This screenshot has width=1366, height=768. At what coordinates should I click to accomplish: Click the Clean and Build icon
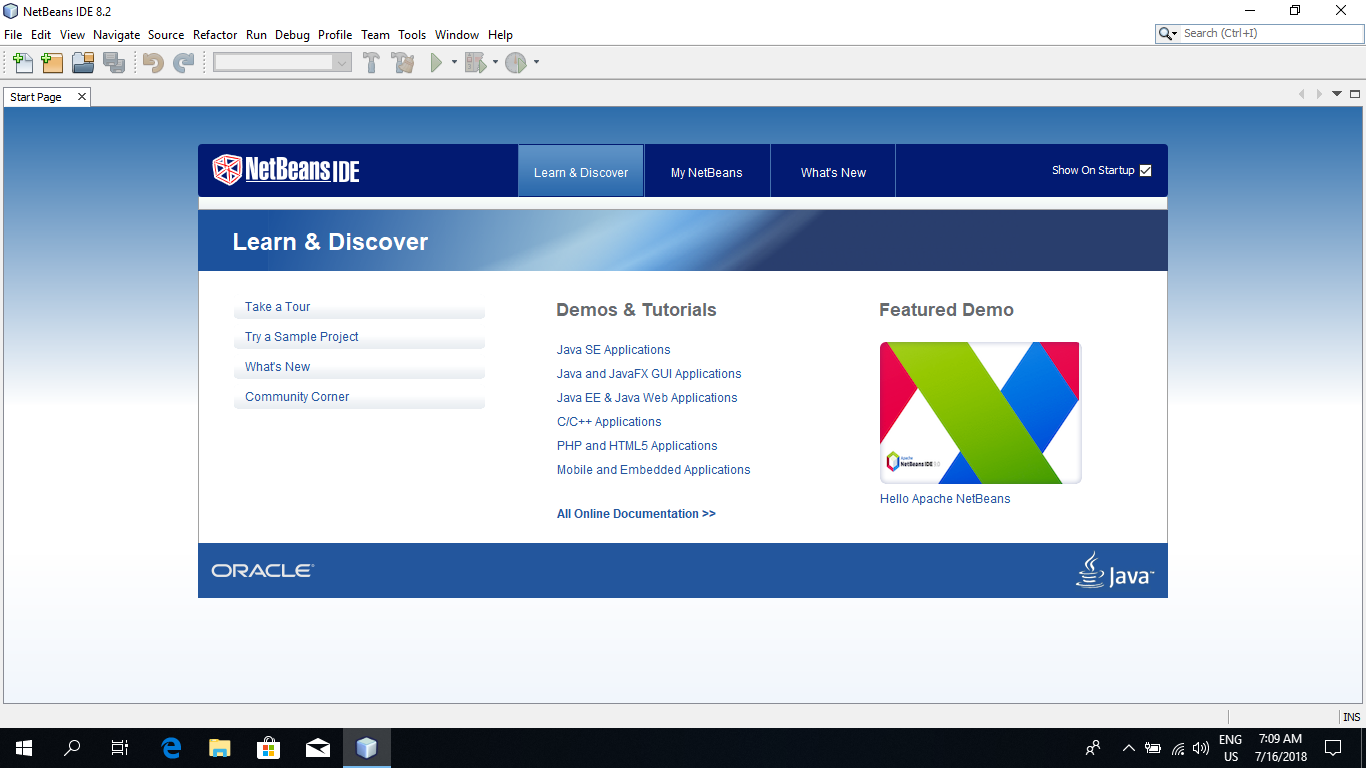[403, 63]
